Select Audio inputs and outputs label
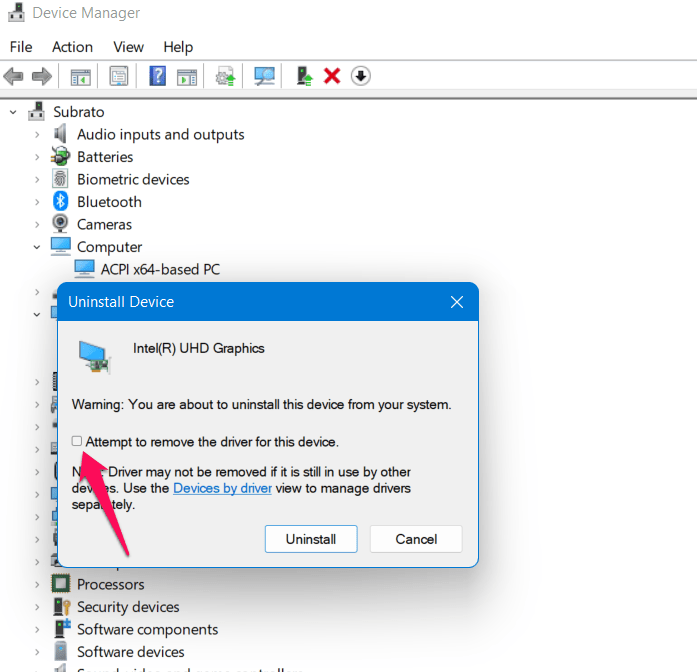The image size is (697, 672). 160,135
